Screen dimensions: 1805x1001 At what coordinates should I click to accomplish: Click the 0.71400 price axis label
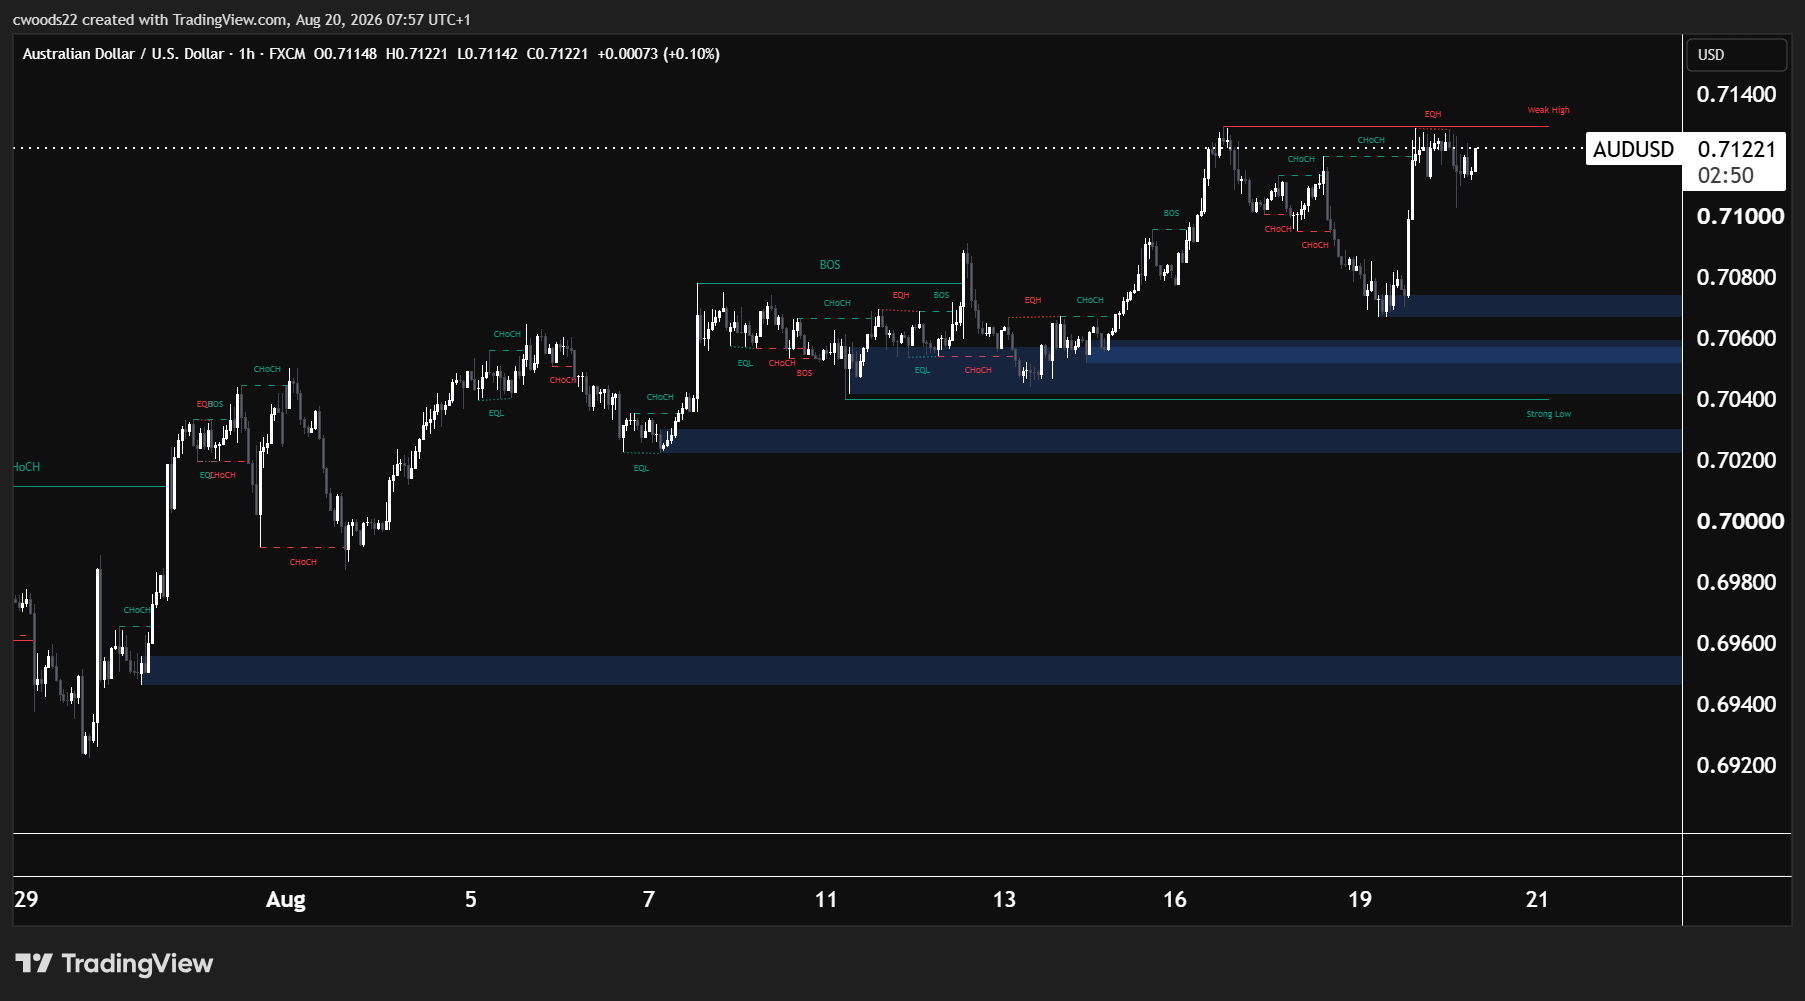1737,95
